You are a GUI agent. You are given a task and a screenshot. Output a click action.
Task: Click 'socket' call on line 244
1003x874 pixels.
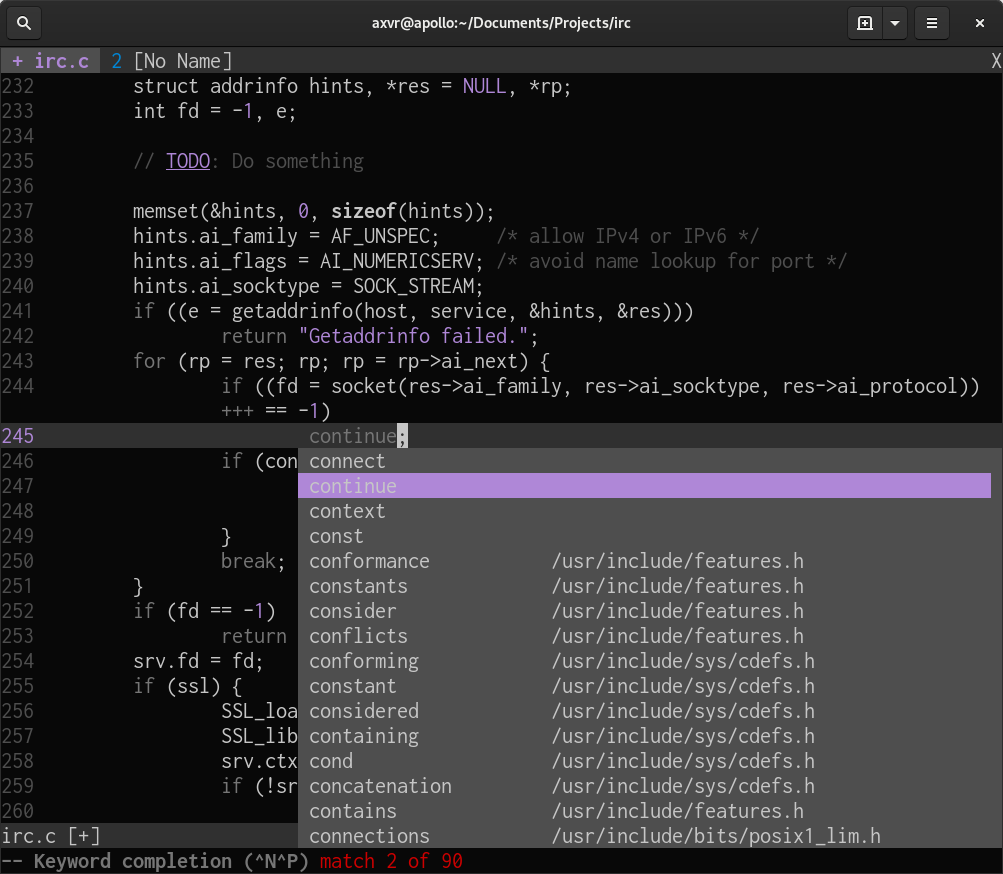(x=364, y=385)
